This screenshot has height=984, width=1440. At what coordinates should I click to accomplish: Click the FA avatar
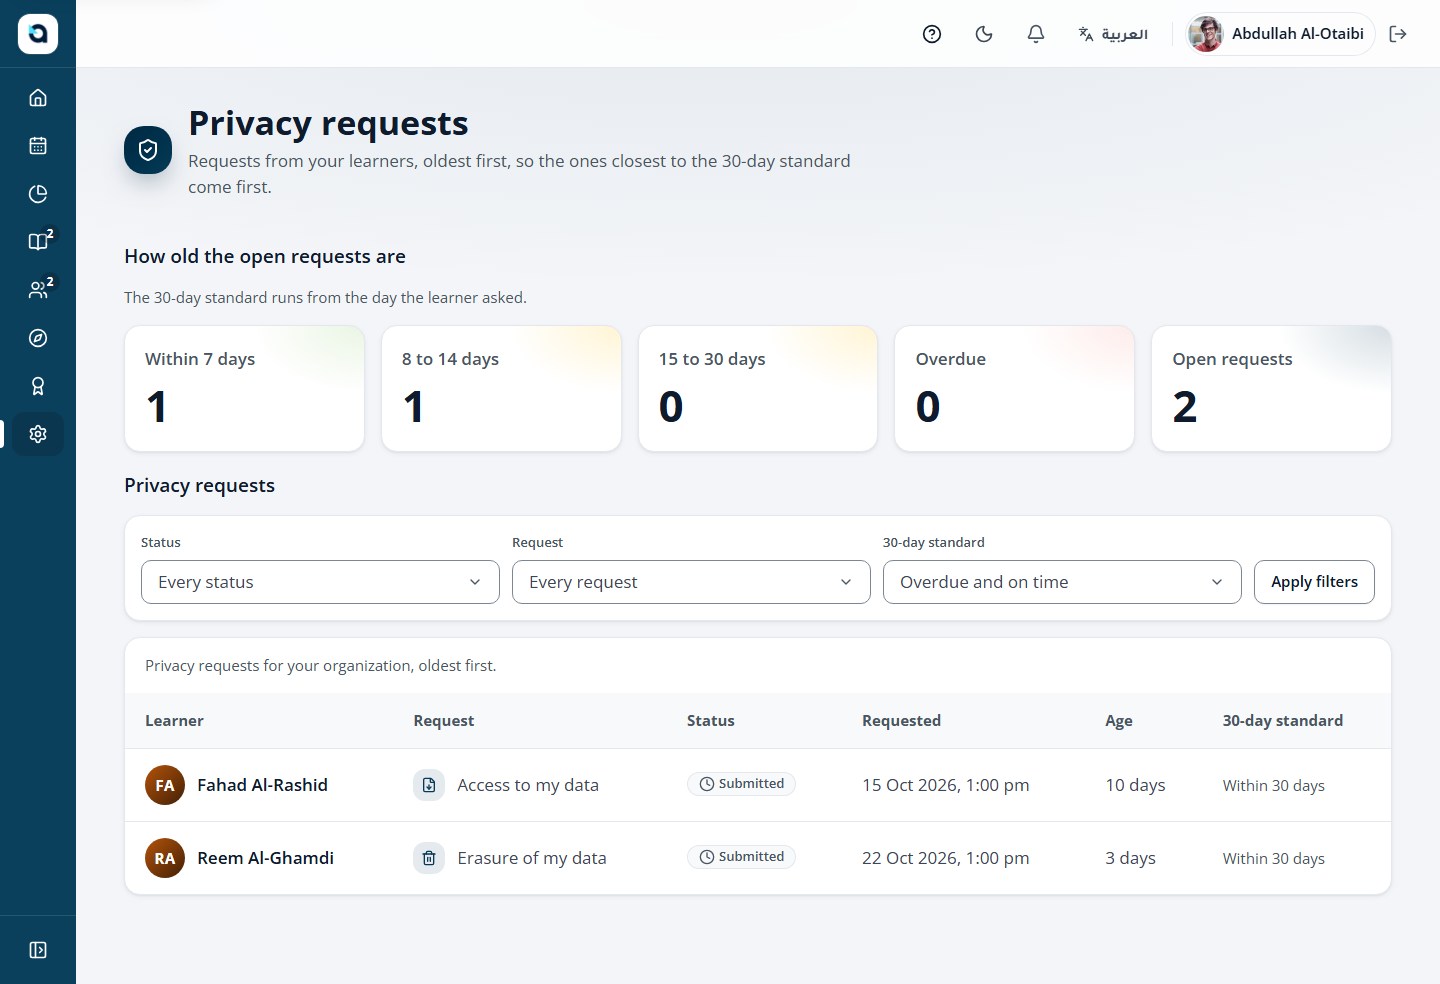[165, 785]
